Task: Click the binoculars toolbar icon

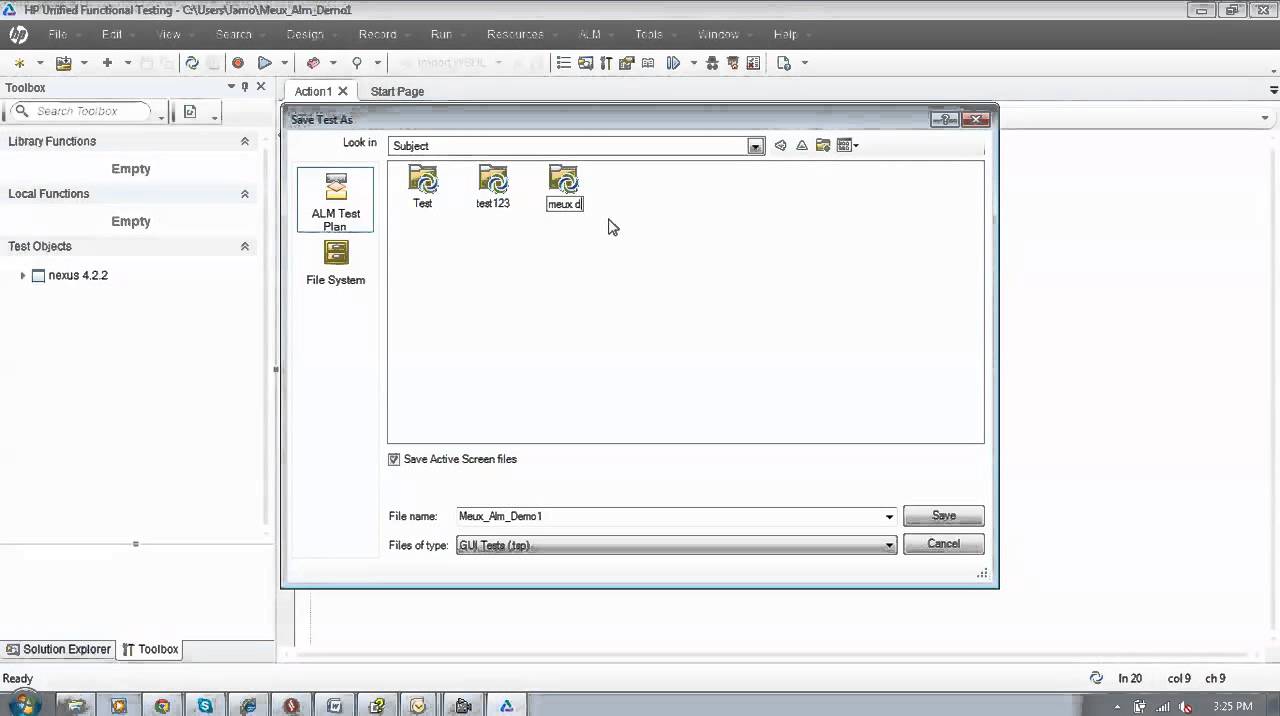Action: click(712, 63)
